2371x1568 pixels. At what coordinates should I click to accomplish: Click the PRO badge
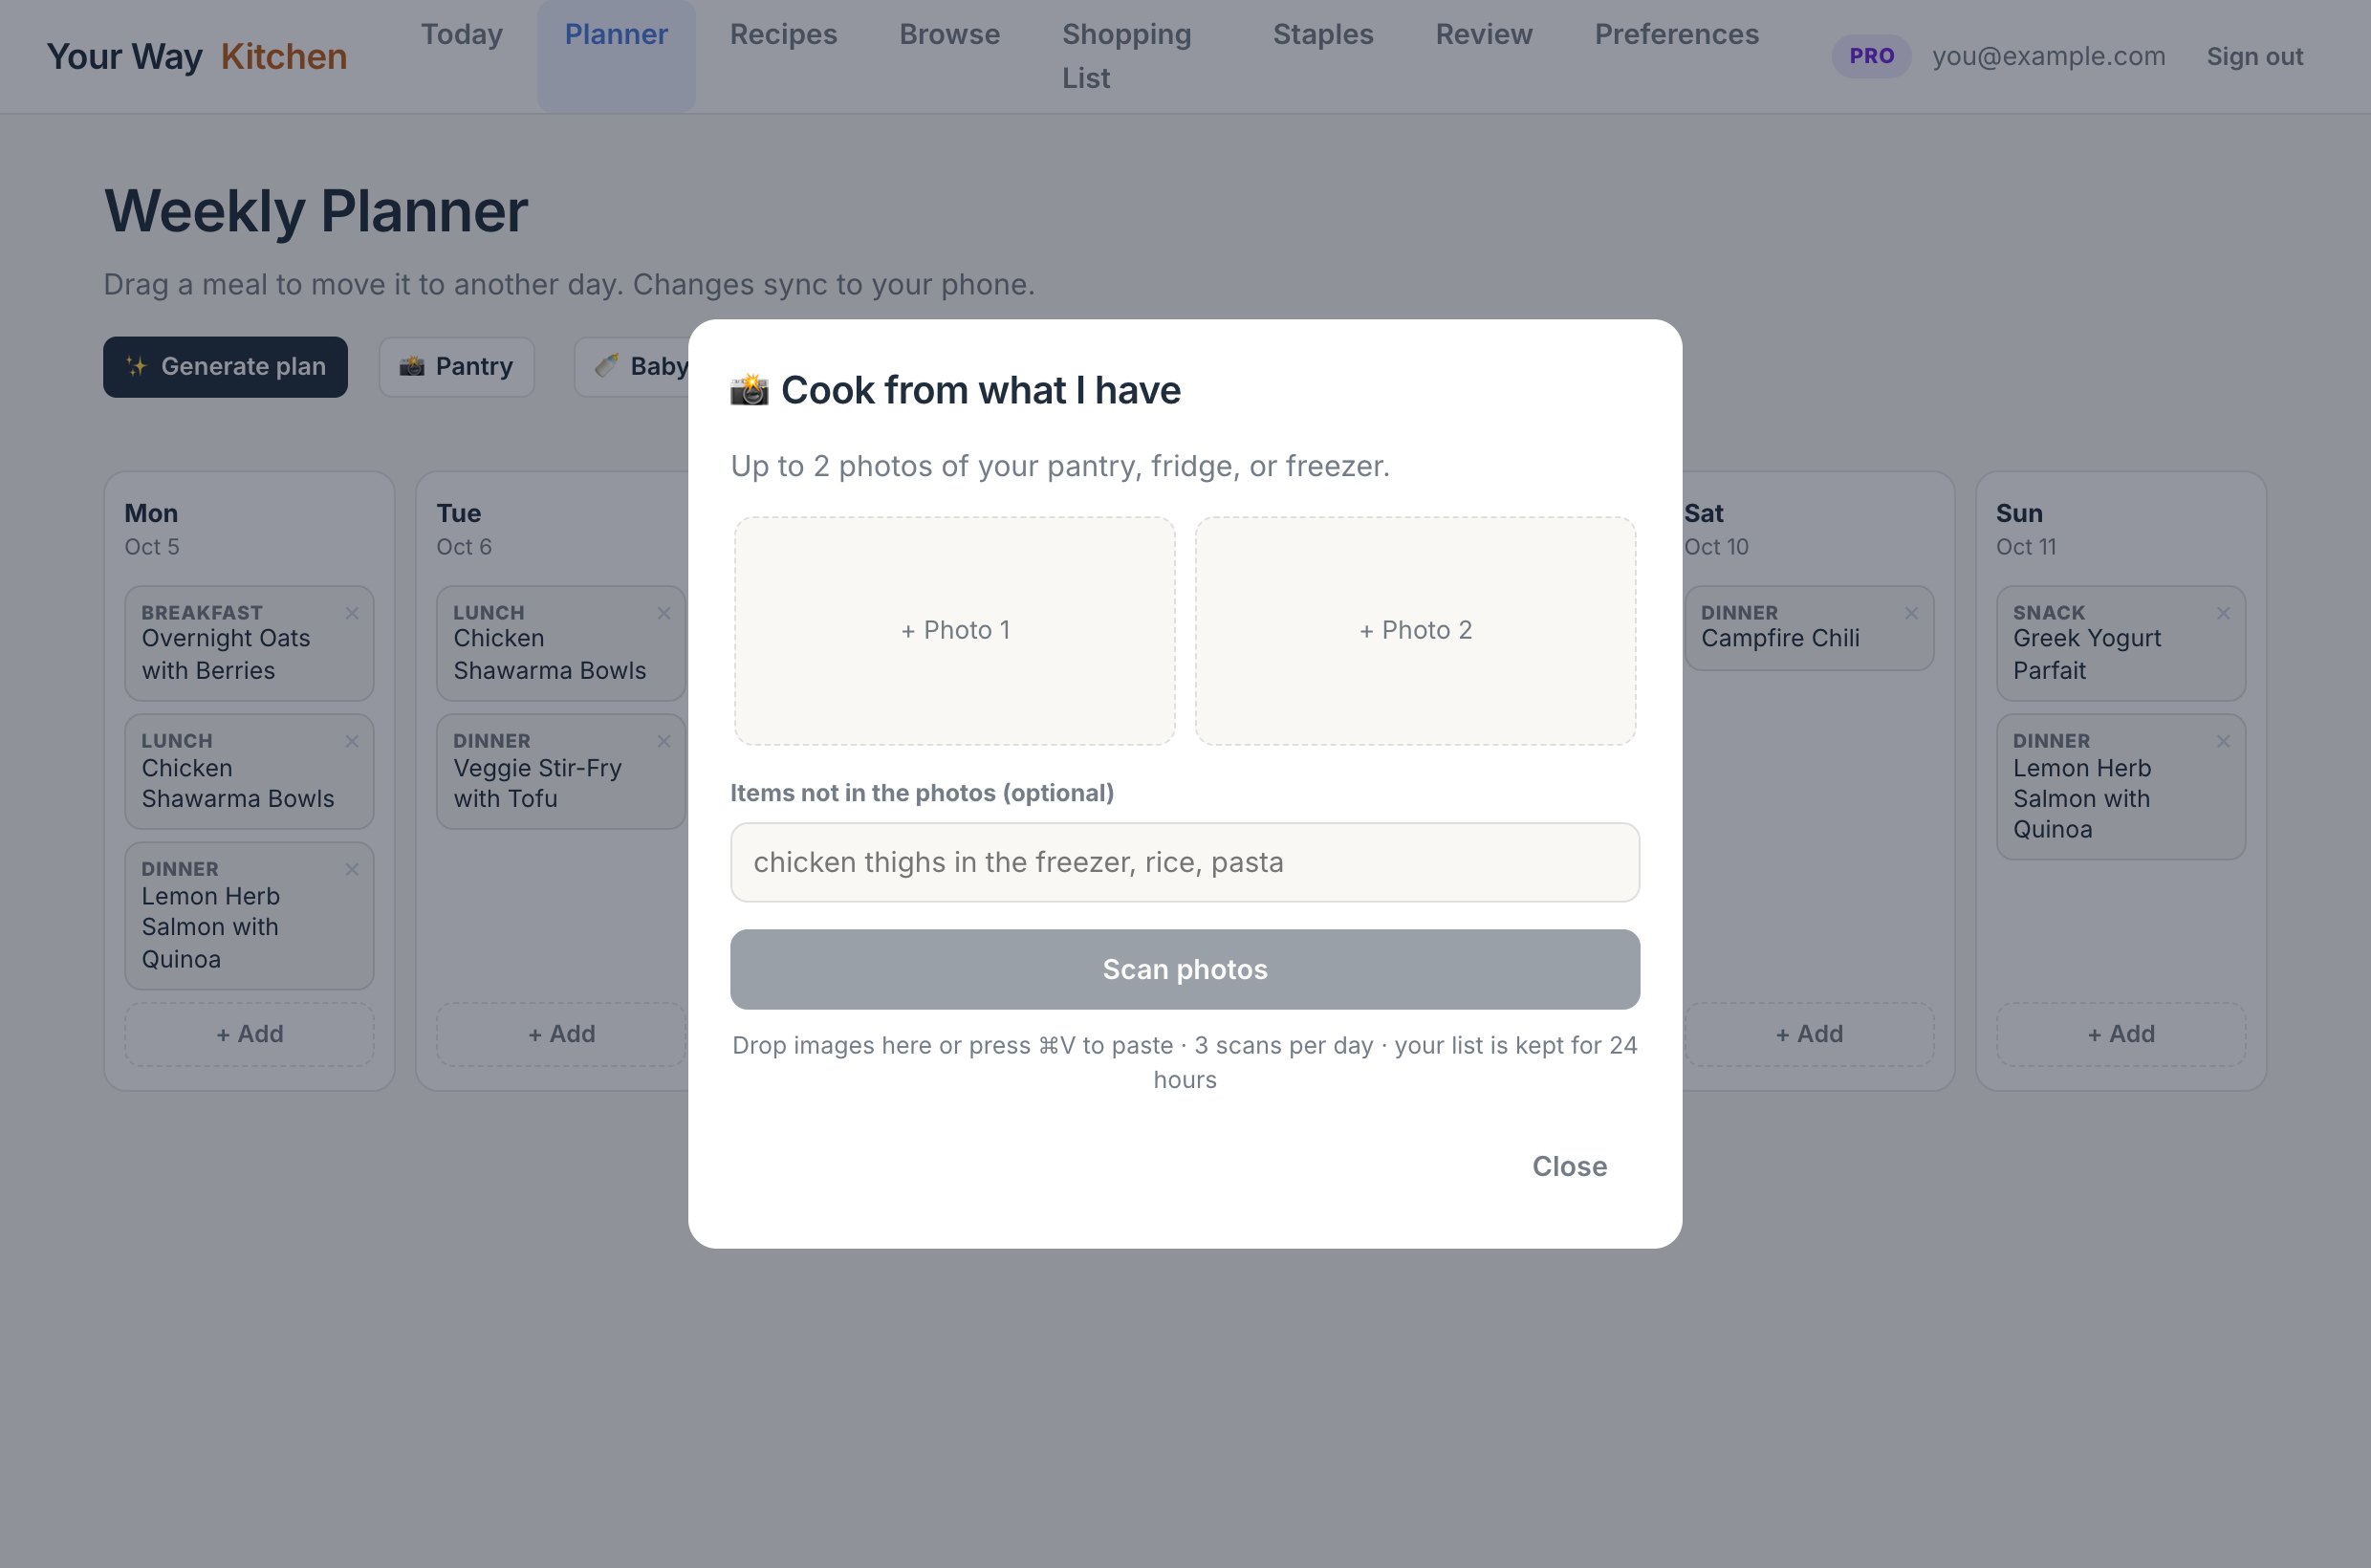[1871, 56]
